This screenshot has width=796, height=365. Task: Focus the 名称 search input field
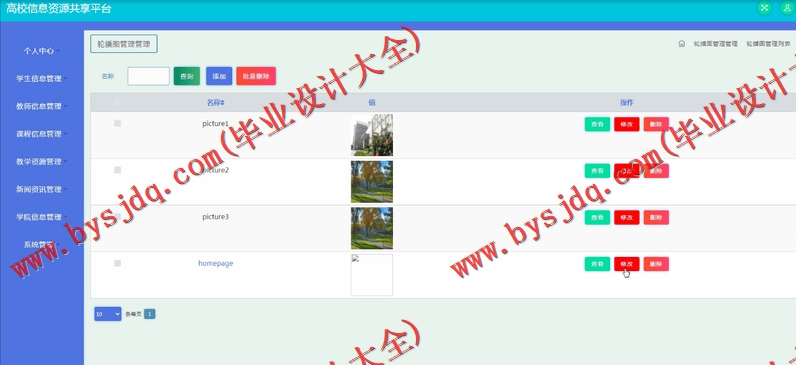(148, 76)
